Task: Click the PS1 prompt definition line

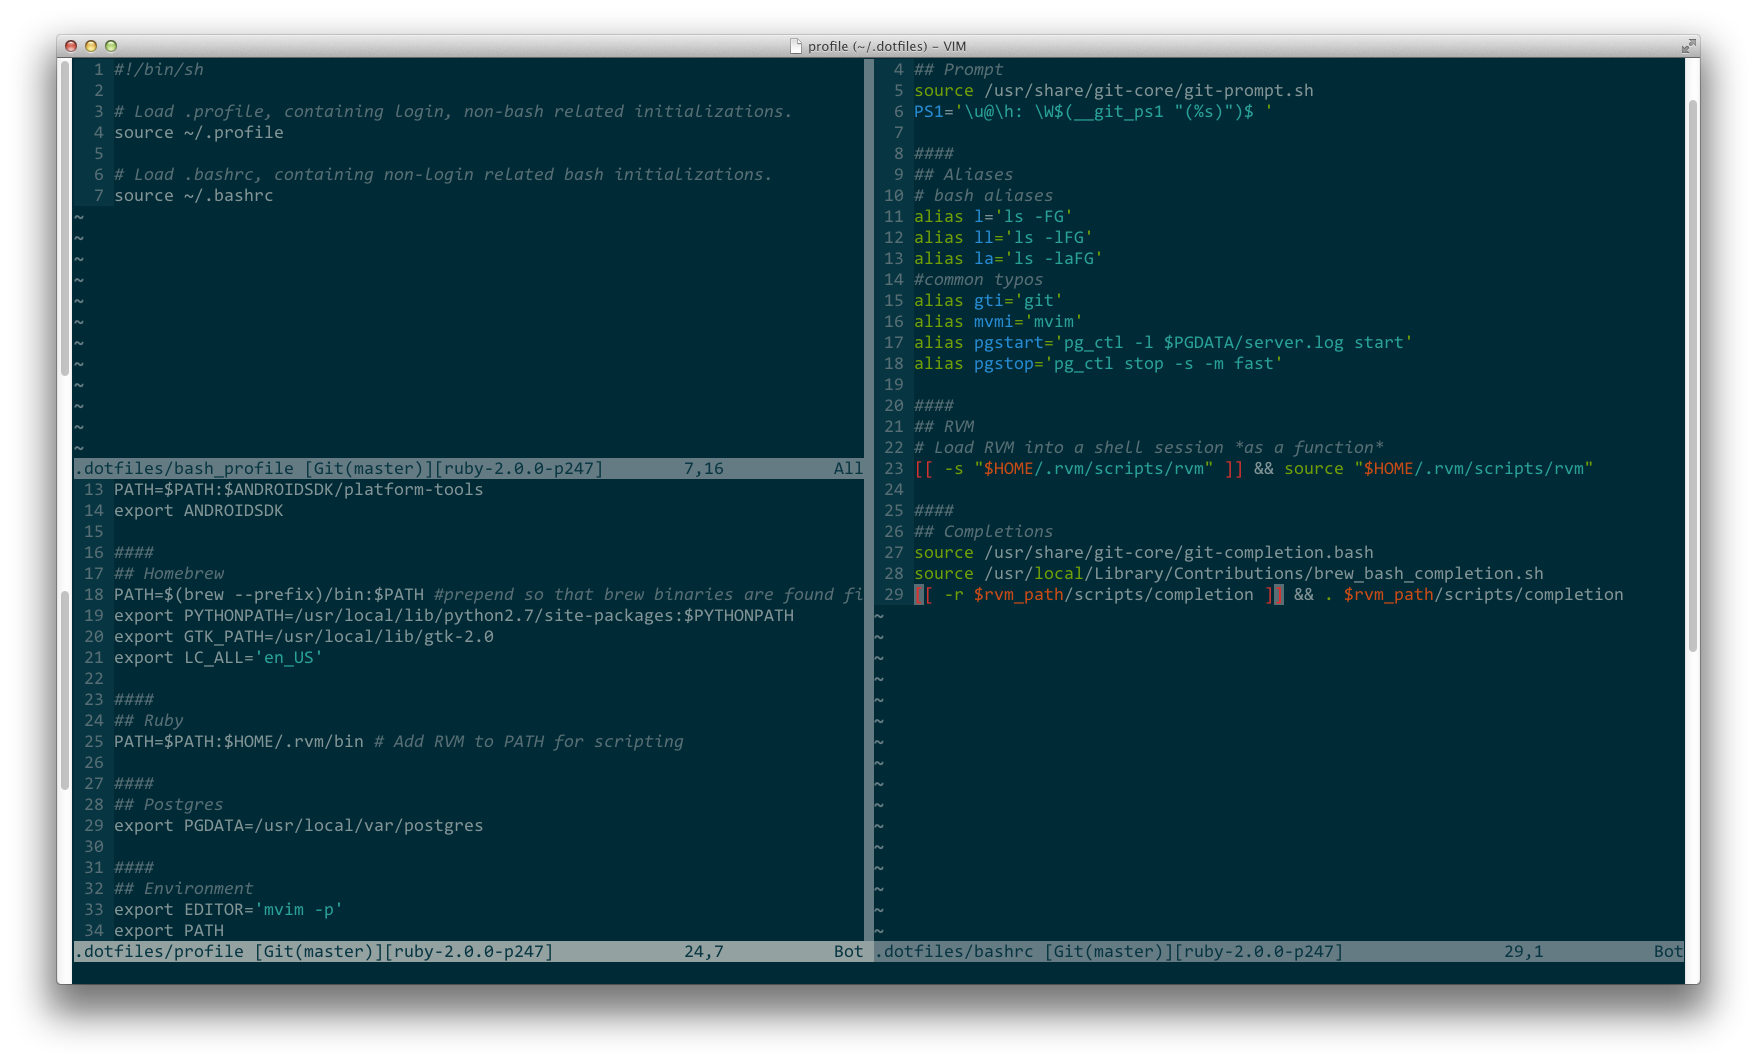Action: (1094, 111)
